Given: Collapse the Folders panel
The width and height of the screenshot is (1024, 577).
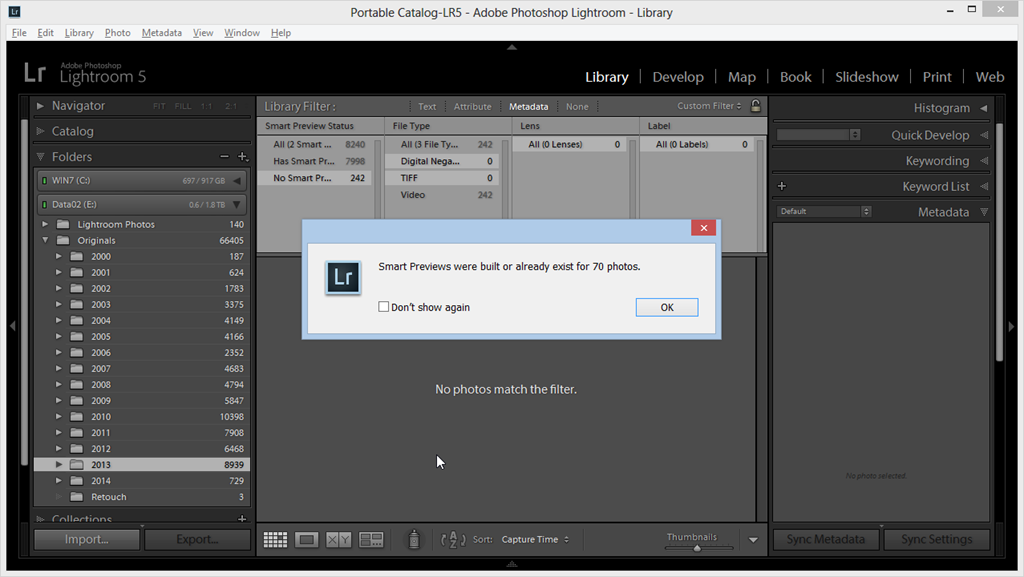Looking at the screenshot, I should click(x=40, y=157).
